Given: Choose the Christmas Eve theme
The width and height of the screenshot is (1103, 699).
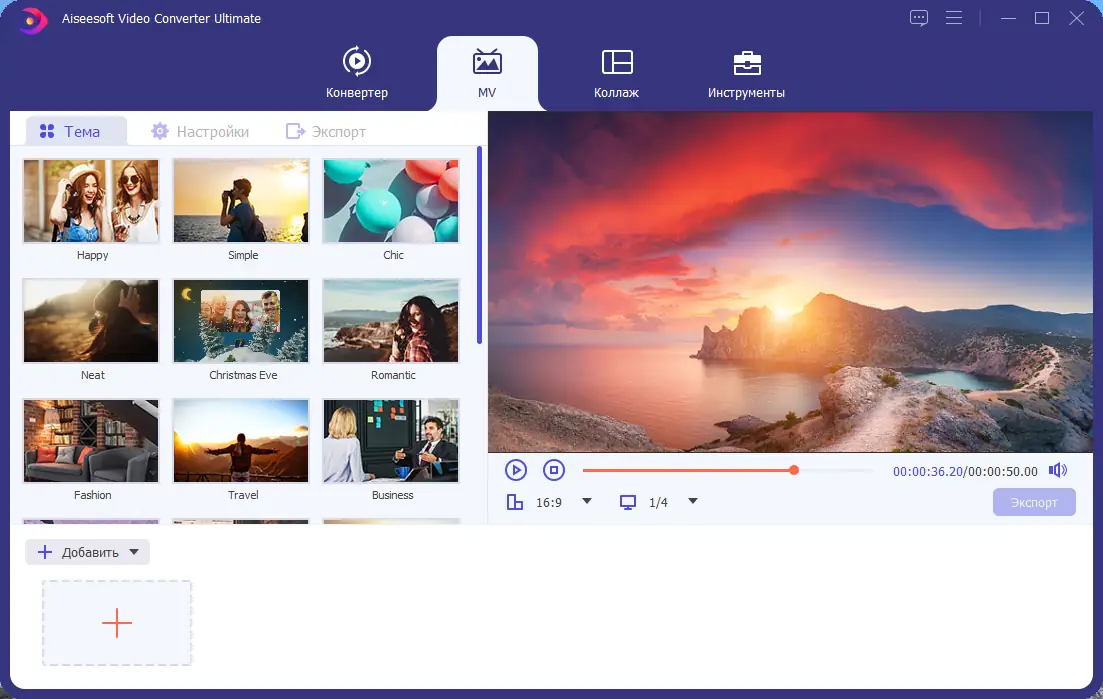Looking at the screenshot, I should point(241,321).
